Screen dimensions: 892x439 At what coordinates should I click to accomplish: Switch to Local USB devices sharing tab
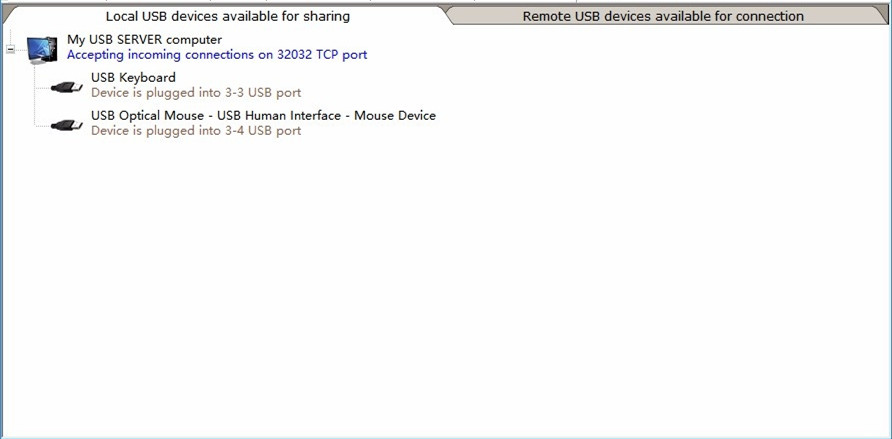click(227, 16)
